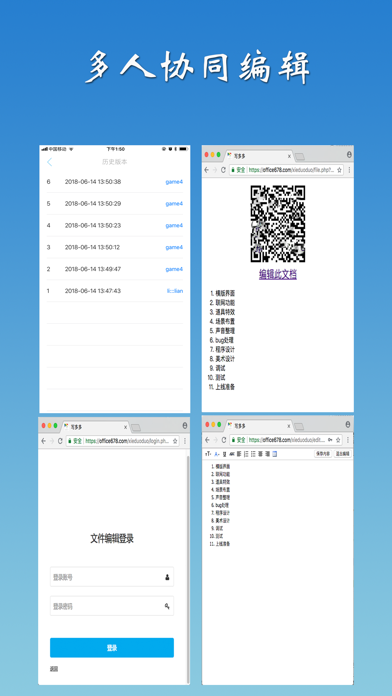Select the 写多多 tab in QR page browser
This screenshot has height=696, width=392.
coord(260,156)
